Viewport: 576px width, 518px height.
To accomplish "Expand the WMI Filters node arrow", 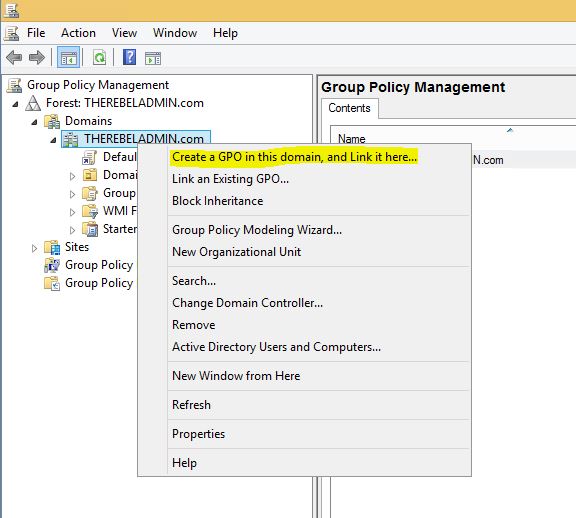I will pos(72,212).
